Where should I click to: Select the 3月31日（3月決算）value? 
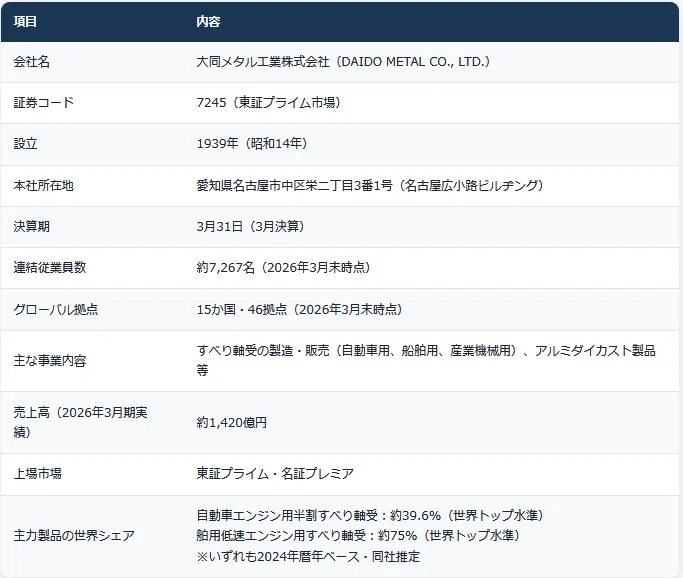[x=250, y=226]
